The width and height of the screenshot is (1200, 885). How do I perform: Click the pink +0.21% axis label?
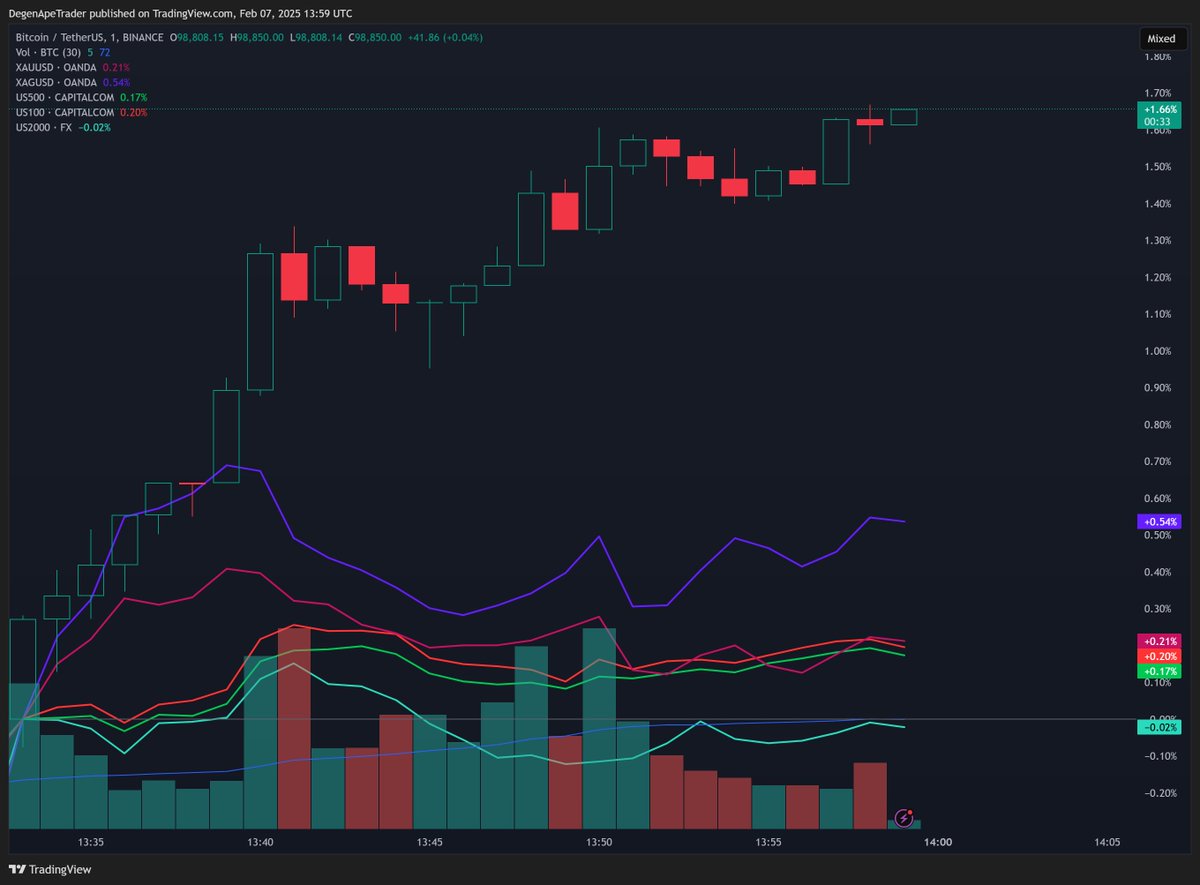coord(1160,641)
